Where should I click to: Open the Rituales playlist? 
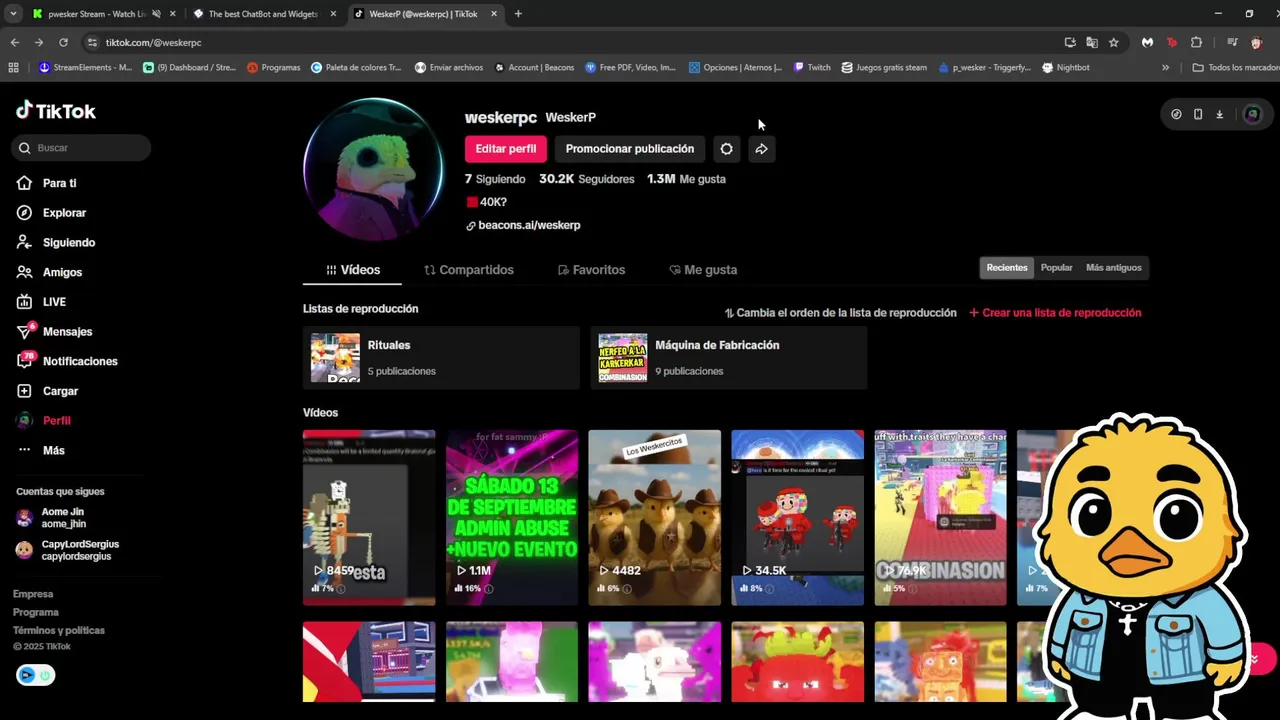click(x=441, y=357)
